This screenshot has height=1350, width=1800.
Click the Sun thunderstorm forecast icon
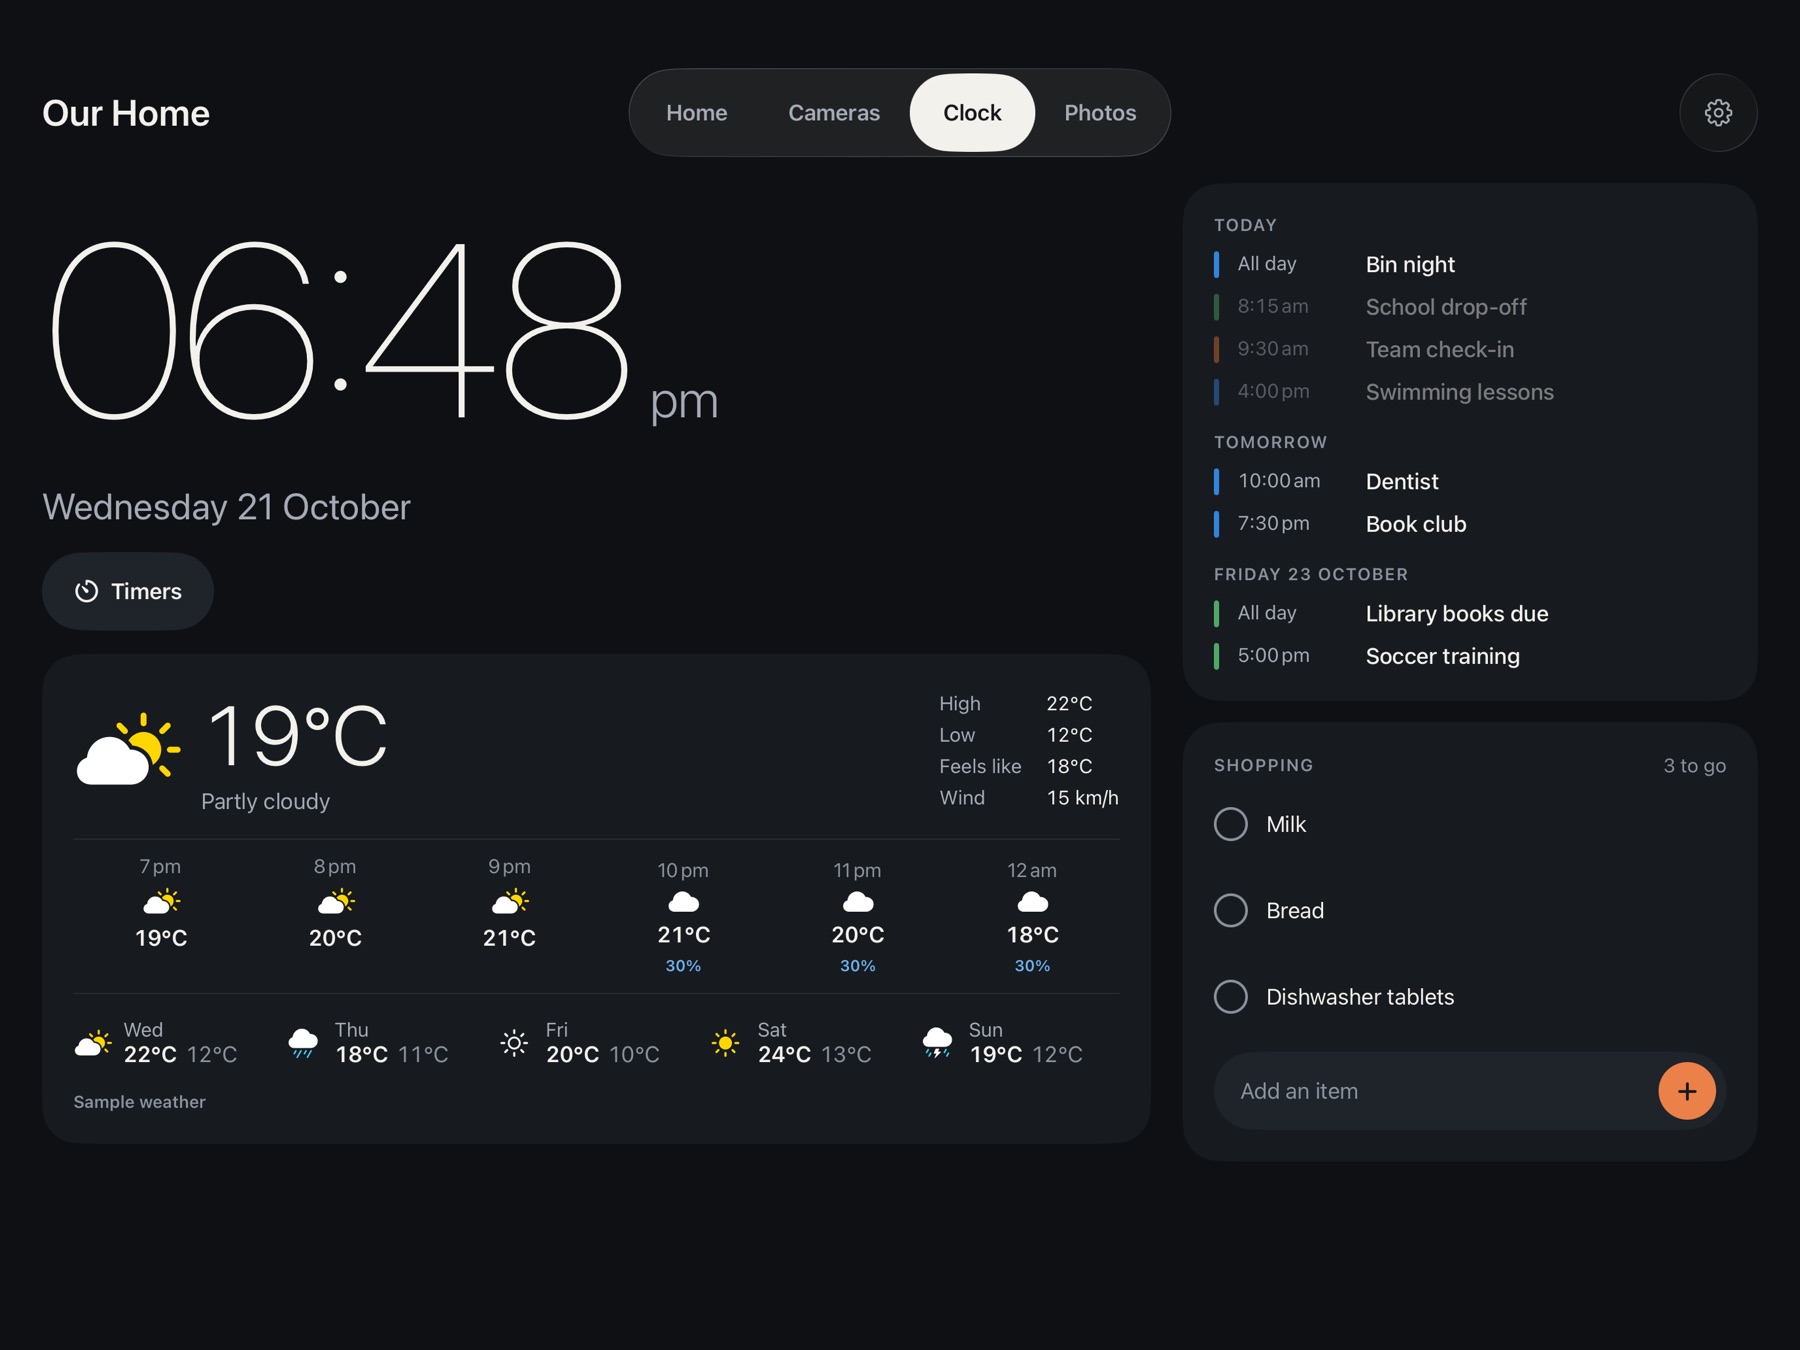(937, 1043)
